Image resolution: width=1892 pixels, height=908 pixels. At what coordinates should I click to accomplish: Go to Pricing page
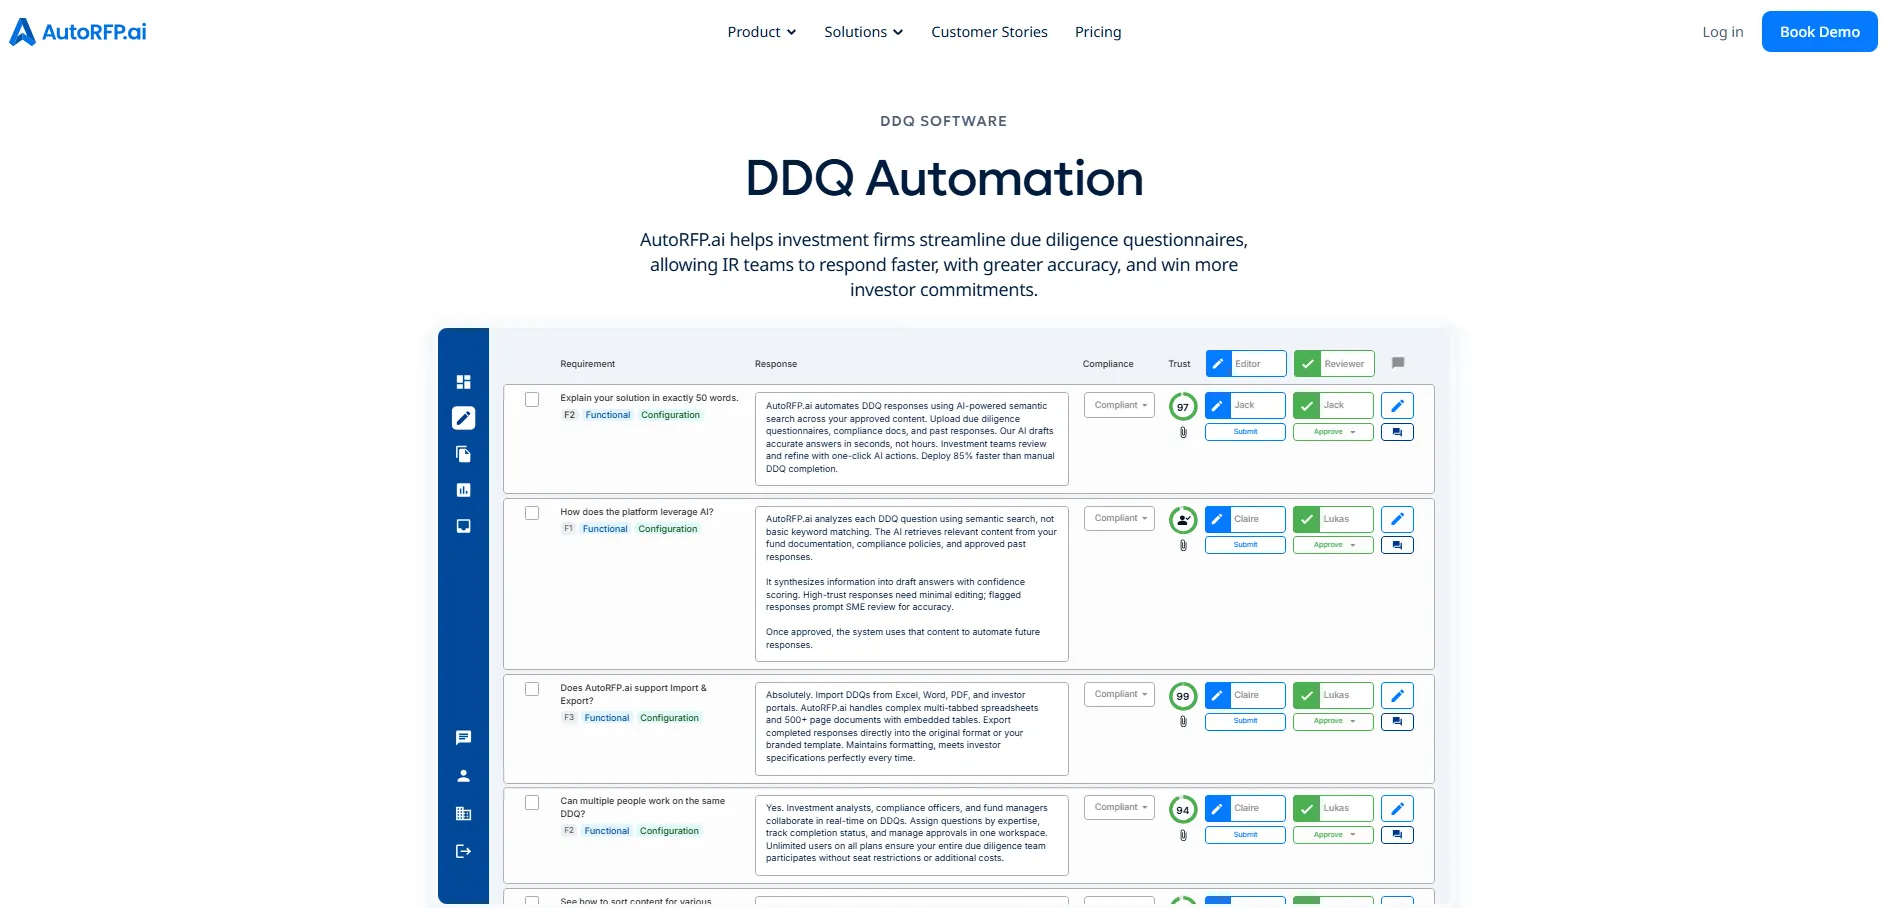click(1098, 32)
